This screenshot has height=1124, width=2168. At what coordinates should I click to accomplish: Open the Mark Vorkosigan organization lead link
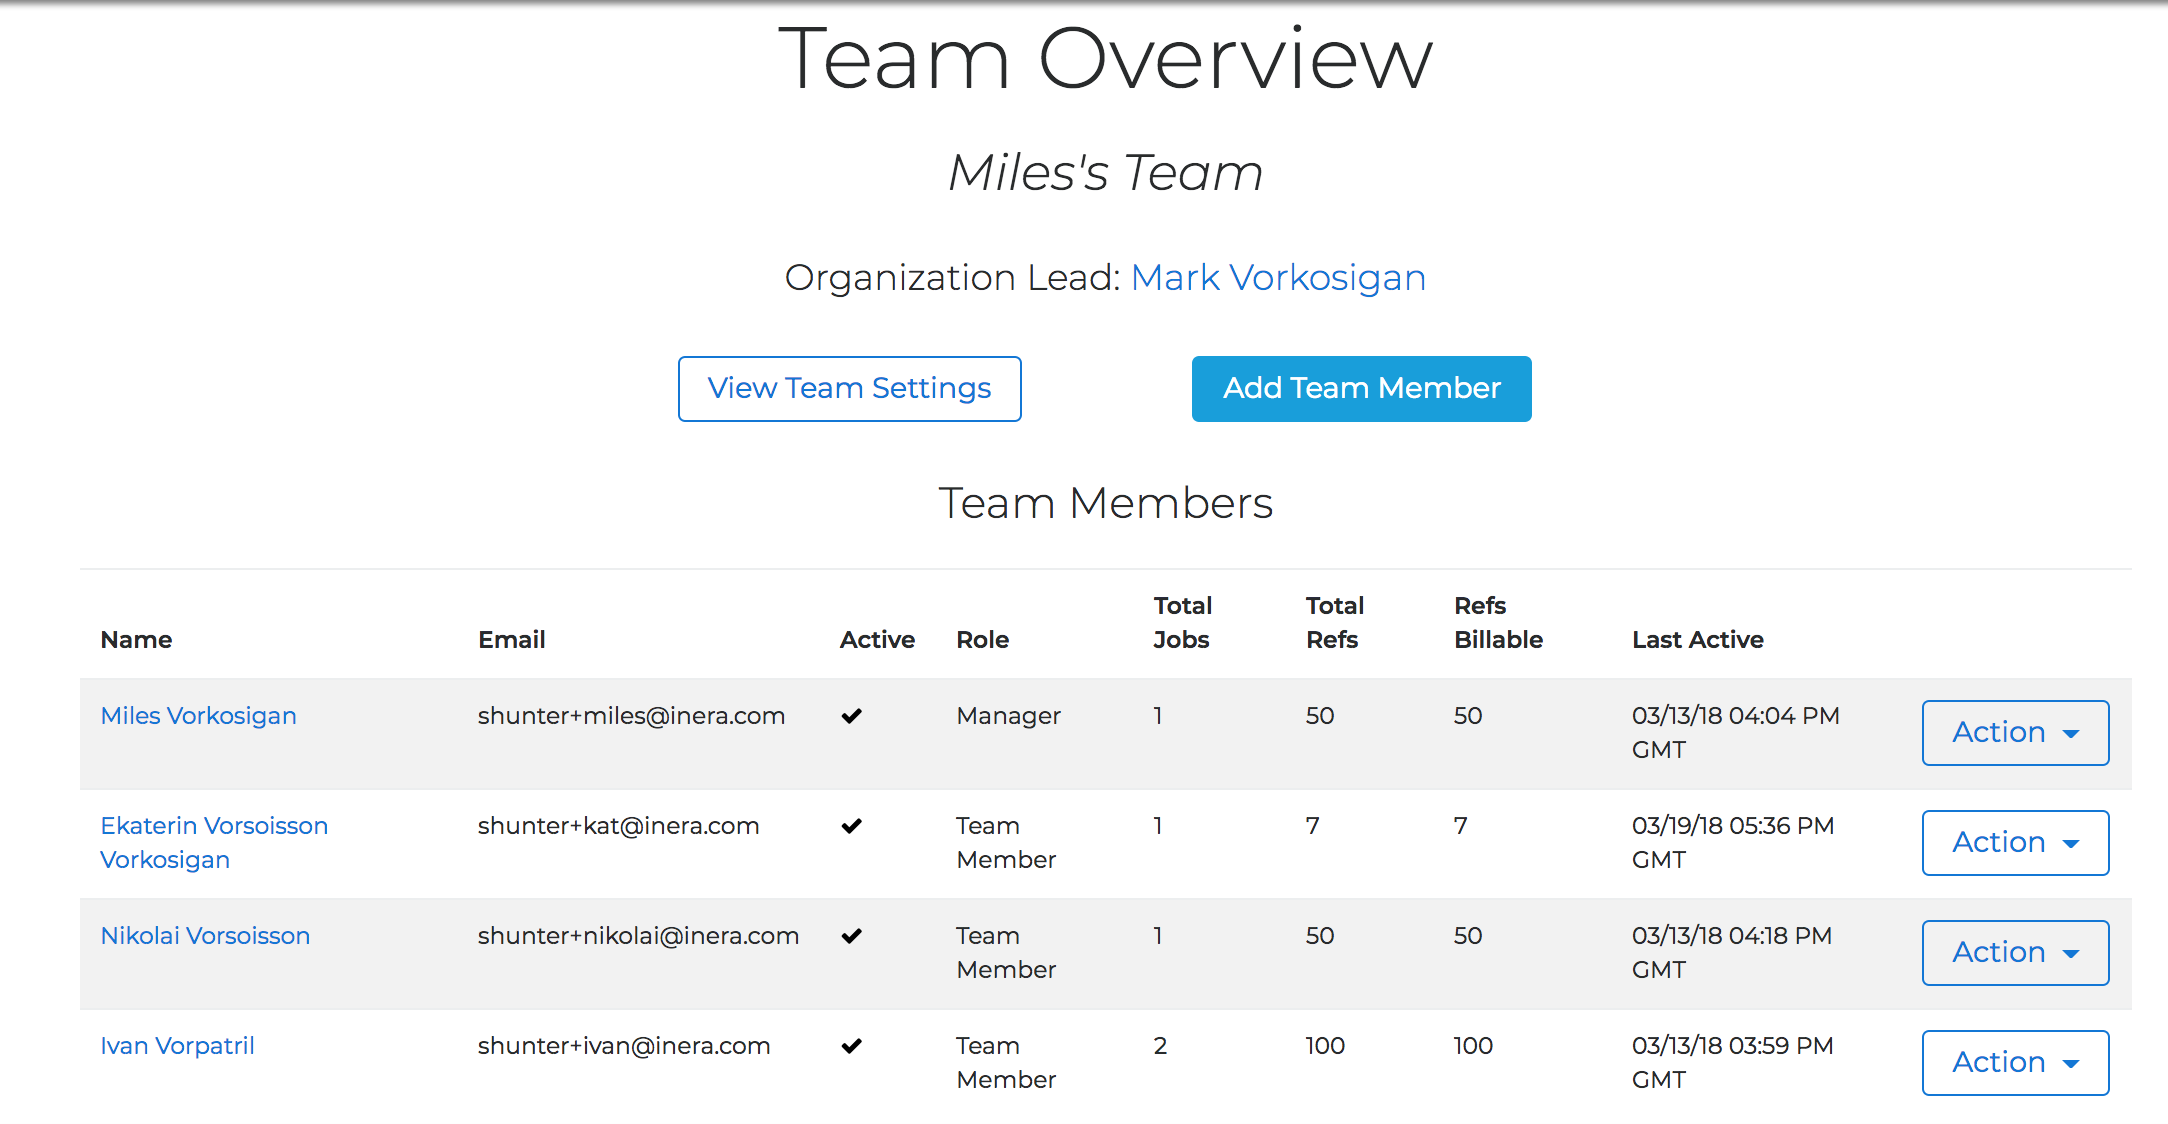[1278, 278]
